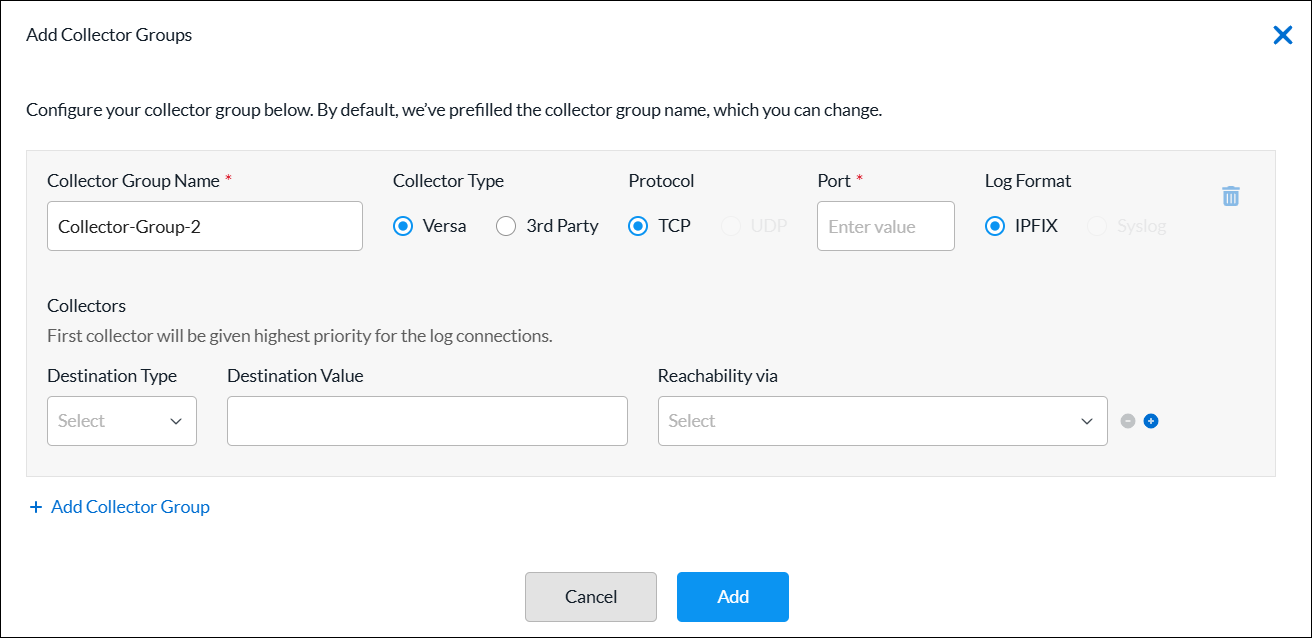Open the Reachability via dropdown
This screenshot has width=1312, height=638.
click(x=883, y=421)
